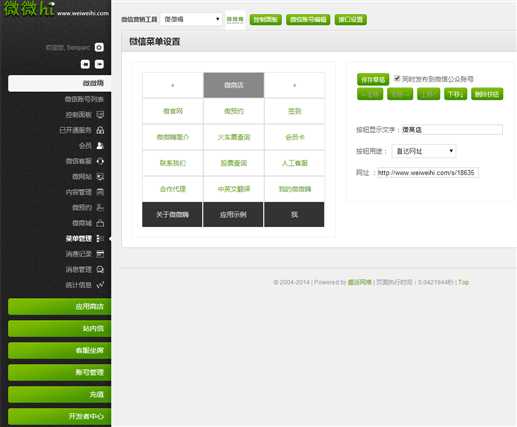
Task: Click the 删除按钮 button
Action: click(487, 94)
